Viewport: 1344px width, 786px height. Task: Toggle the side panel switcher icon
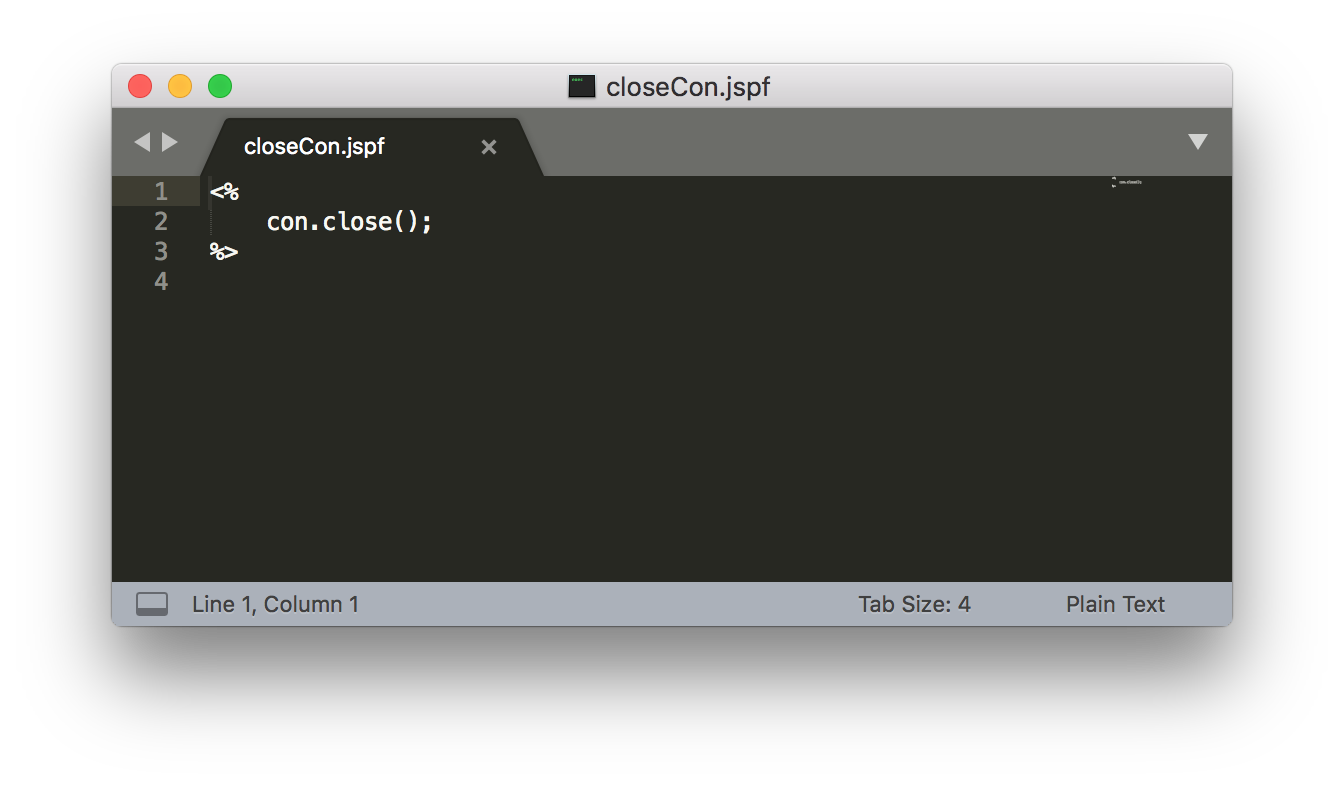coord(152,604)
